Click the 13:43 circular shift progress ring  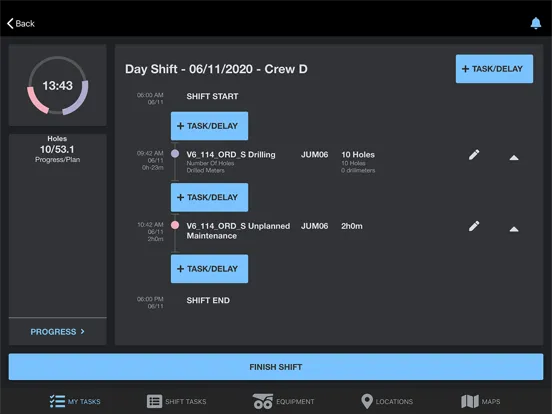(58, 86)
